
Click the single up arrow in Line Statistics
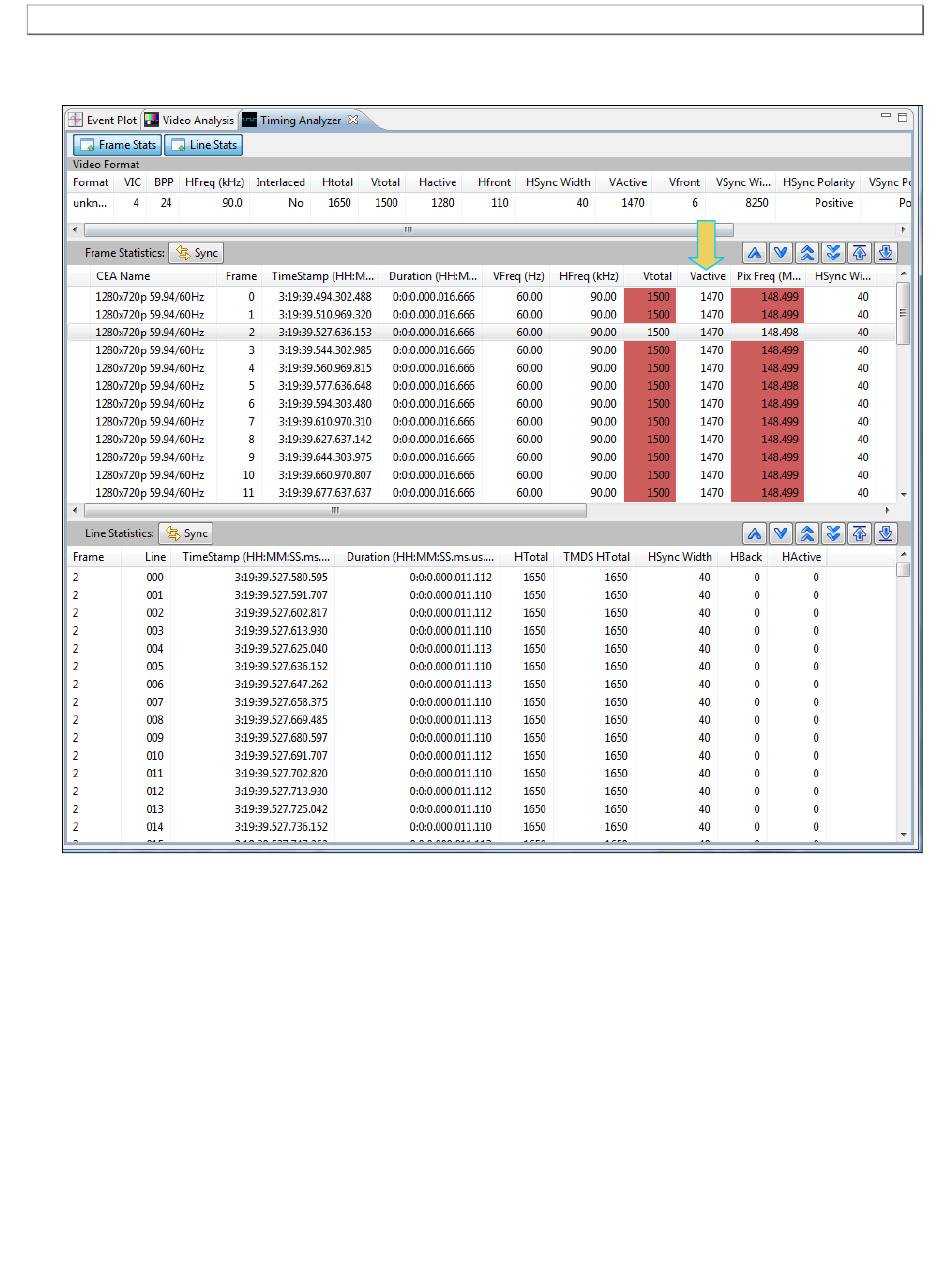tap(755, 534)
